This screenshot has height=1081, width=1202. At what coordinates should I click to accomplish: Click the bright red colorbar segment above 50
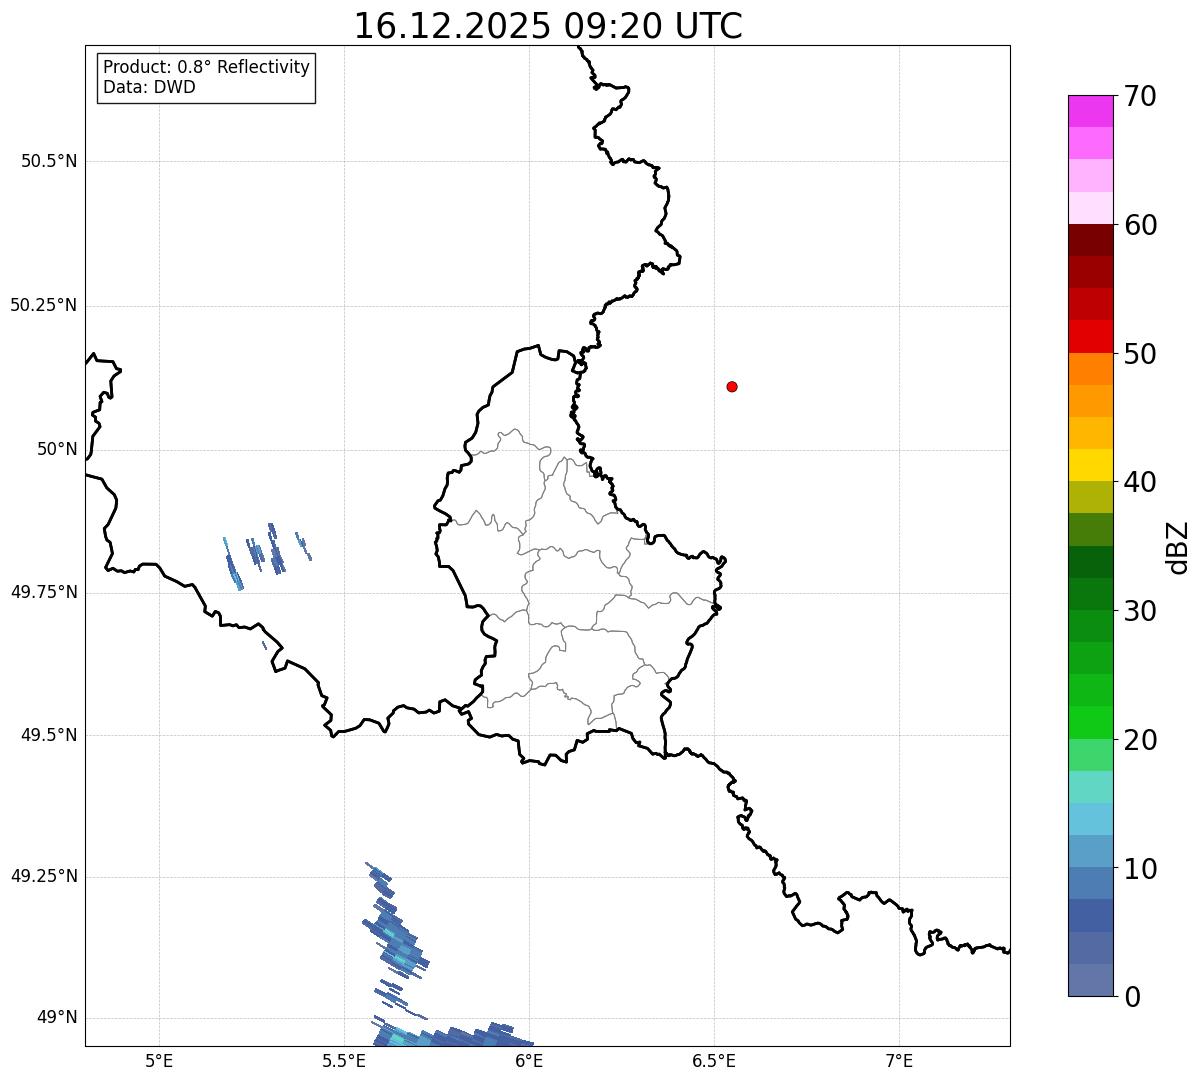tap(1091, 336)
